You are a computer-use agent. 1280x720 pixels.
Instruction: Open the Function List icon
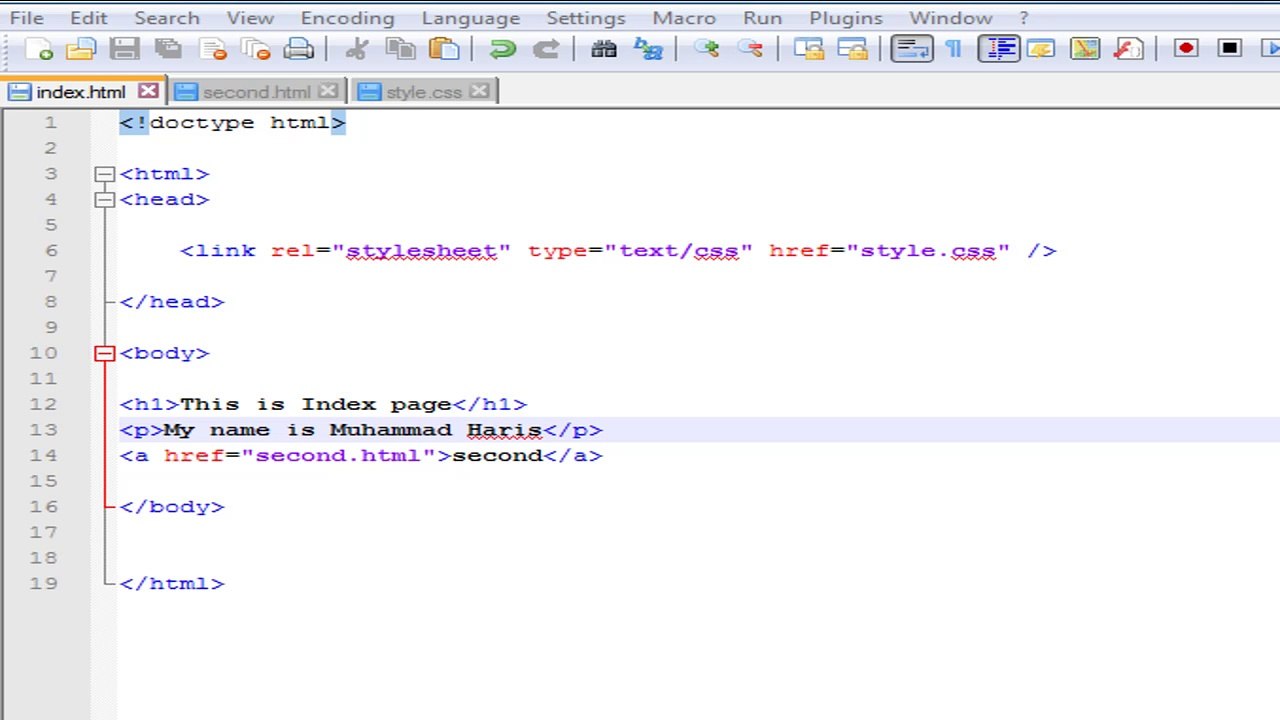point(1129,49)
